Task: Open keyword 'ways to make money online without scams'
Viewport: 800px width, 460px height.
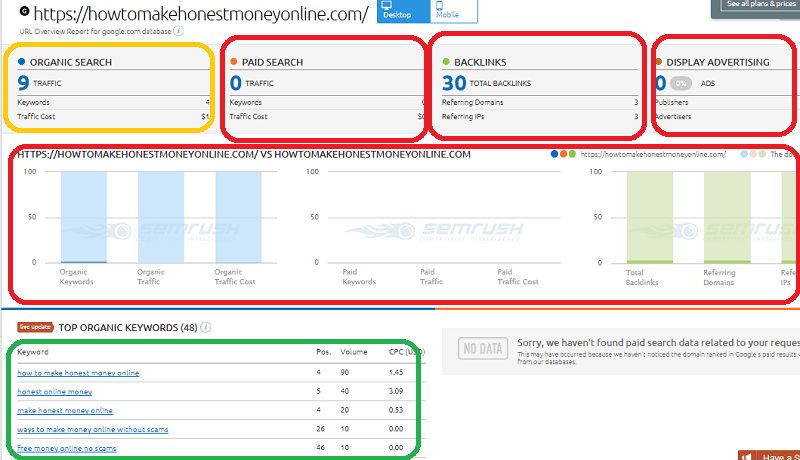Action: click(x=93, y=429)
